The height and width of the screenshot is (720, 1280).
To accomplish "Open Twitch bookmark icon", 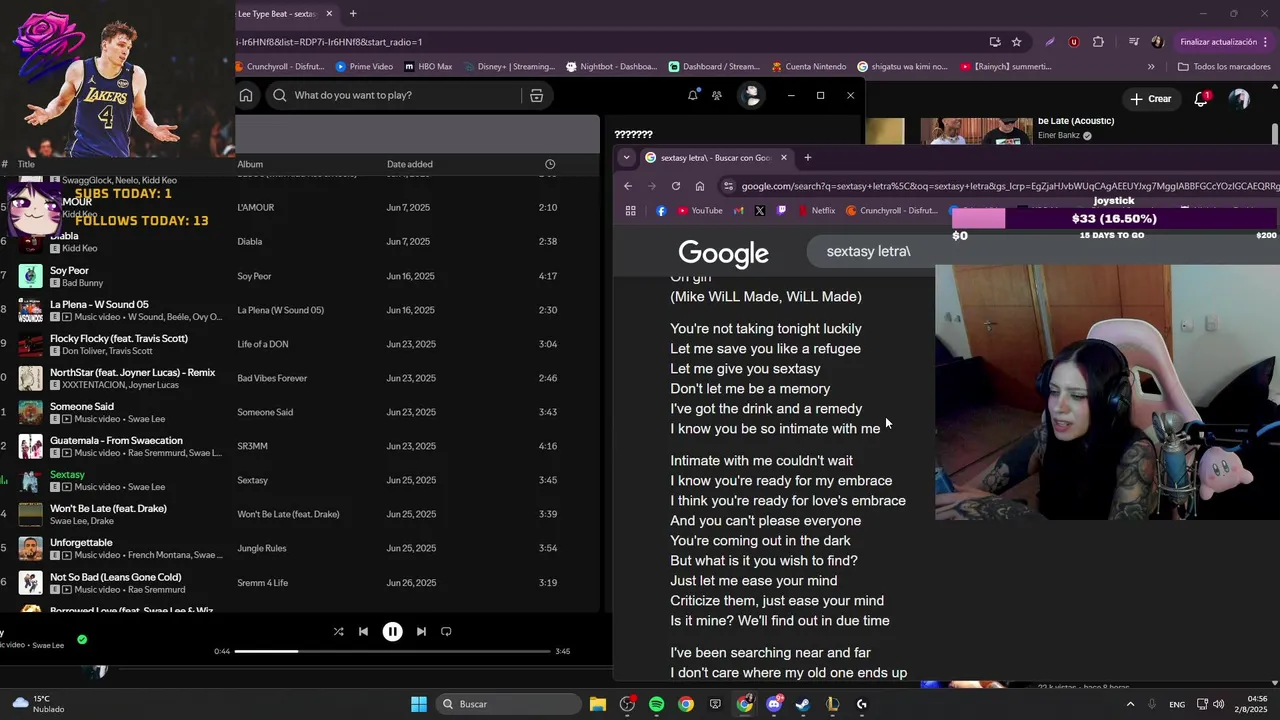I will pos(781,211).
